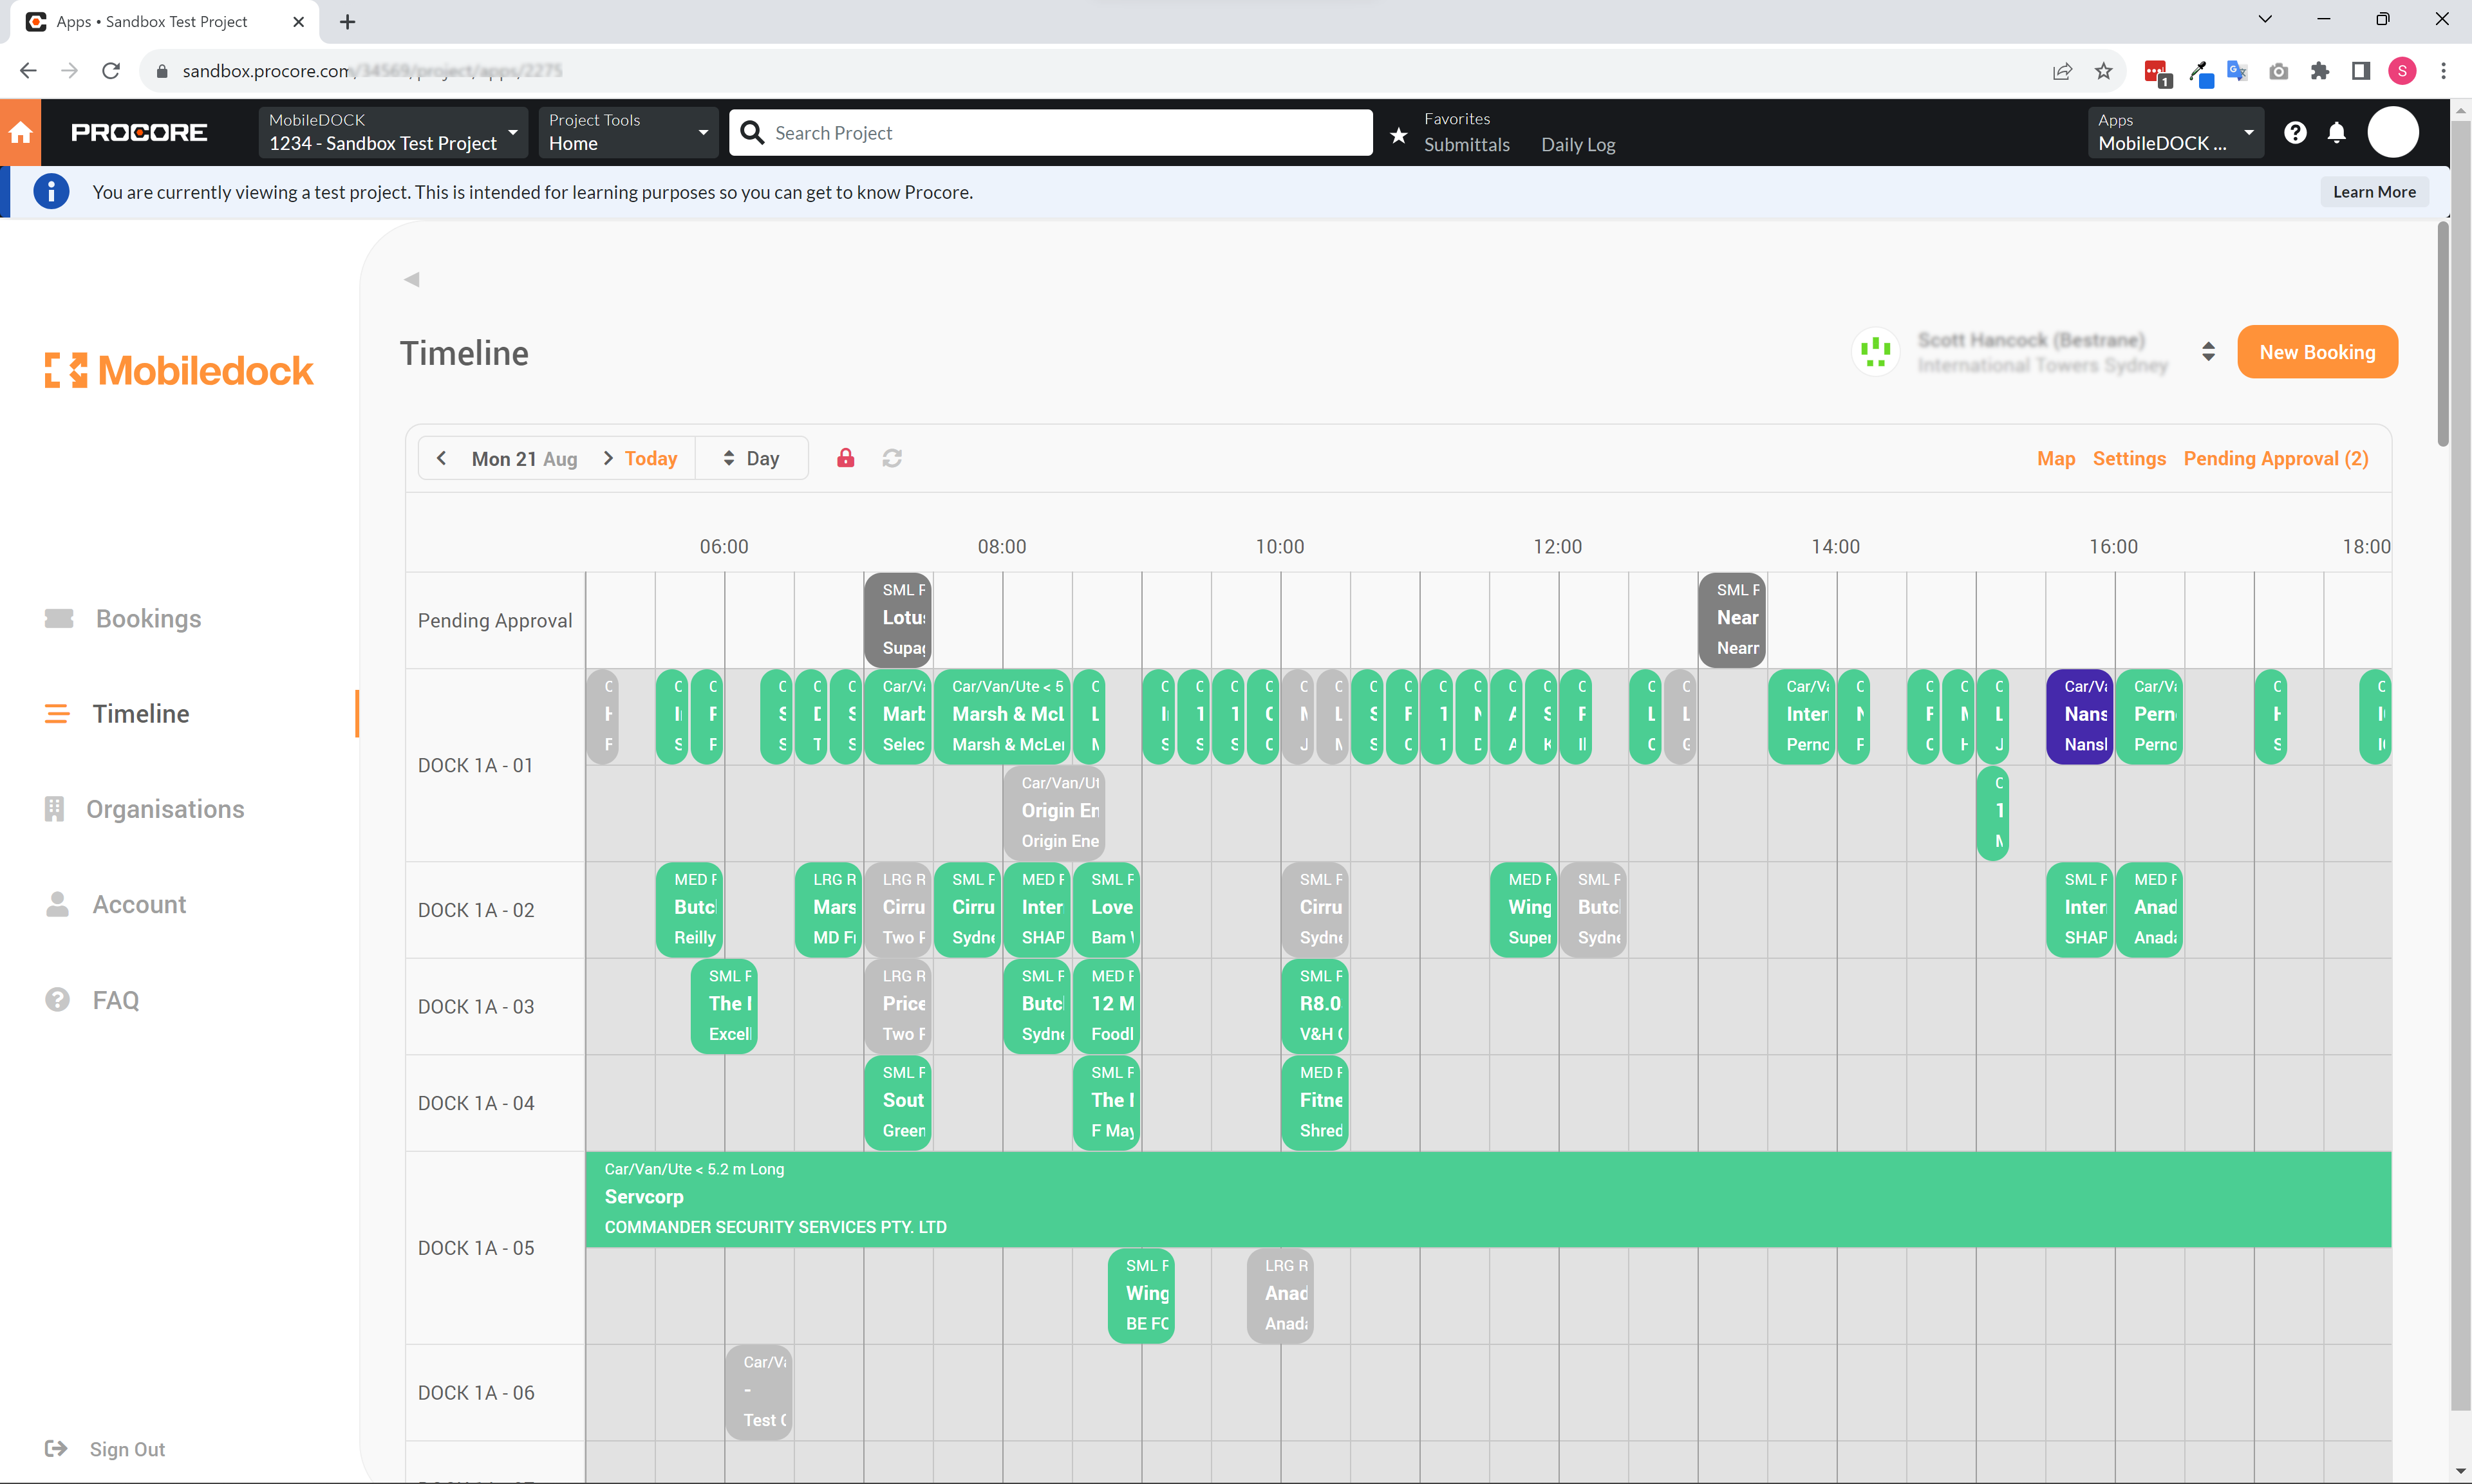Advance to next day with right chevron
The height and width of the screenshot is (1484, 2472).
click(608, 458)
